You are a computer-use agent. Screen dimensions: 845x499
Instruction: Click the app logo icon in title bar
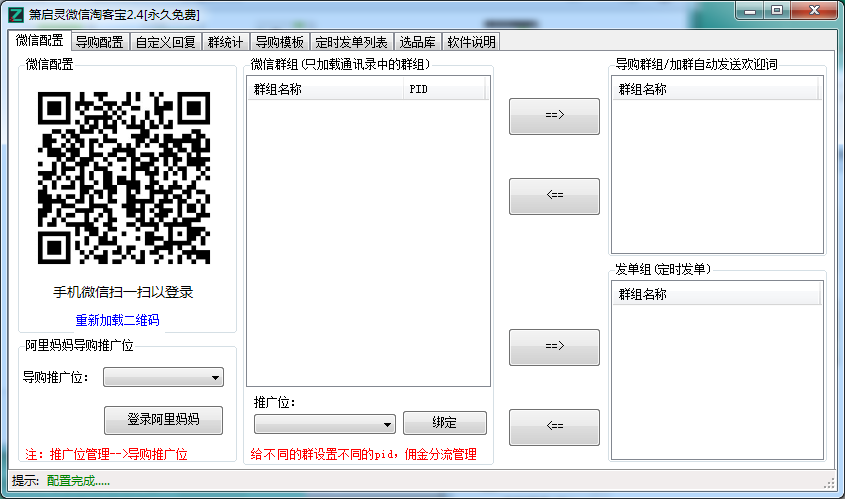pyautogui.click(x=16, y=15)
